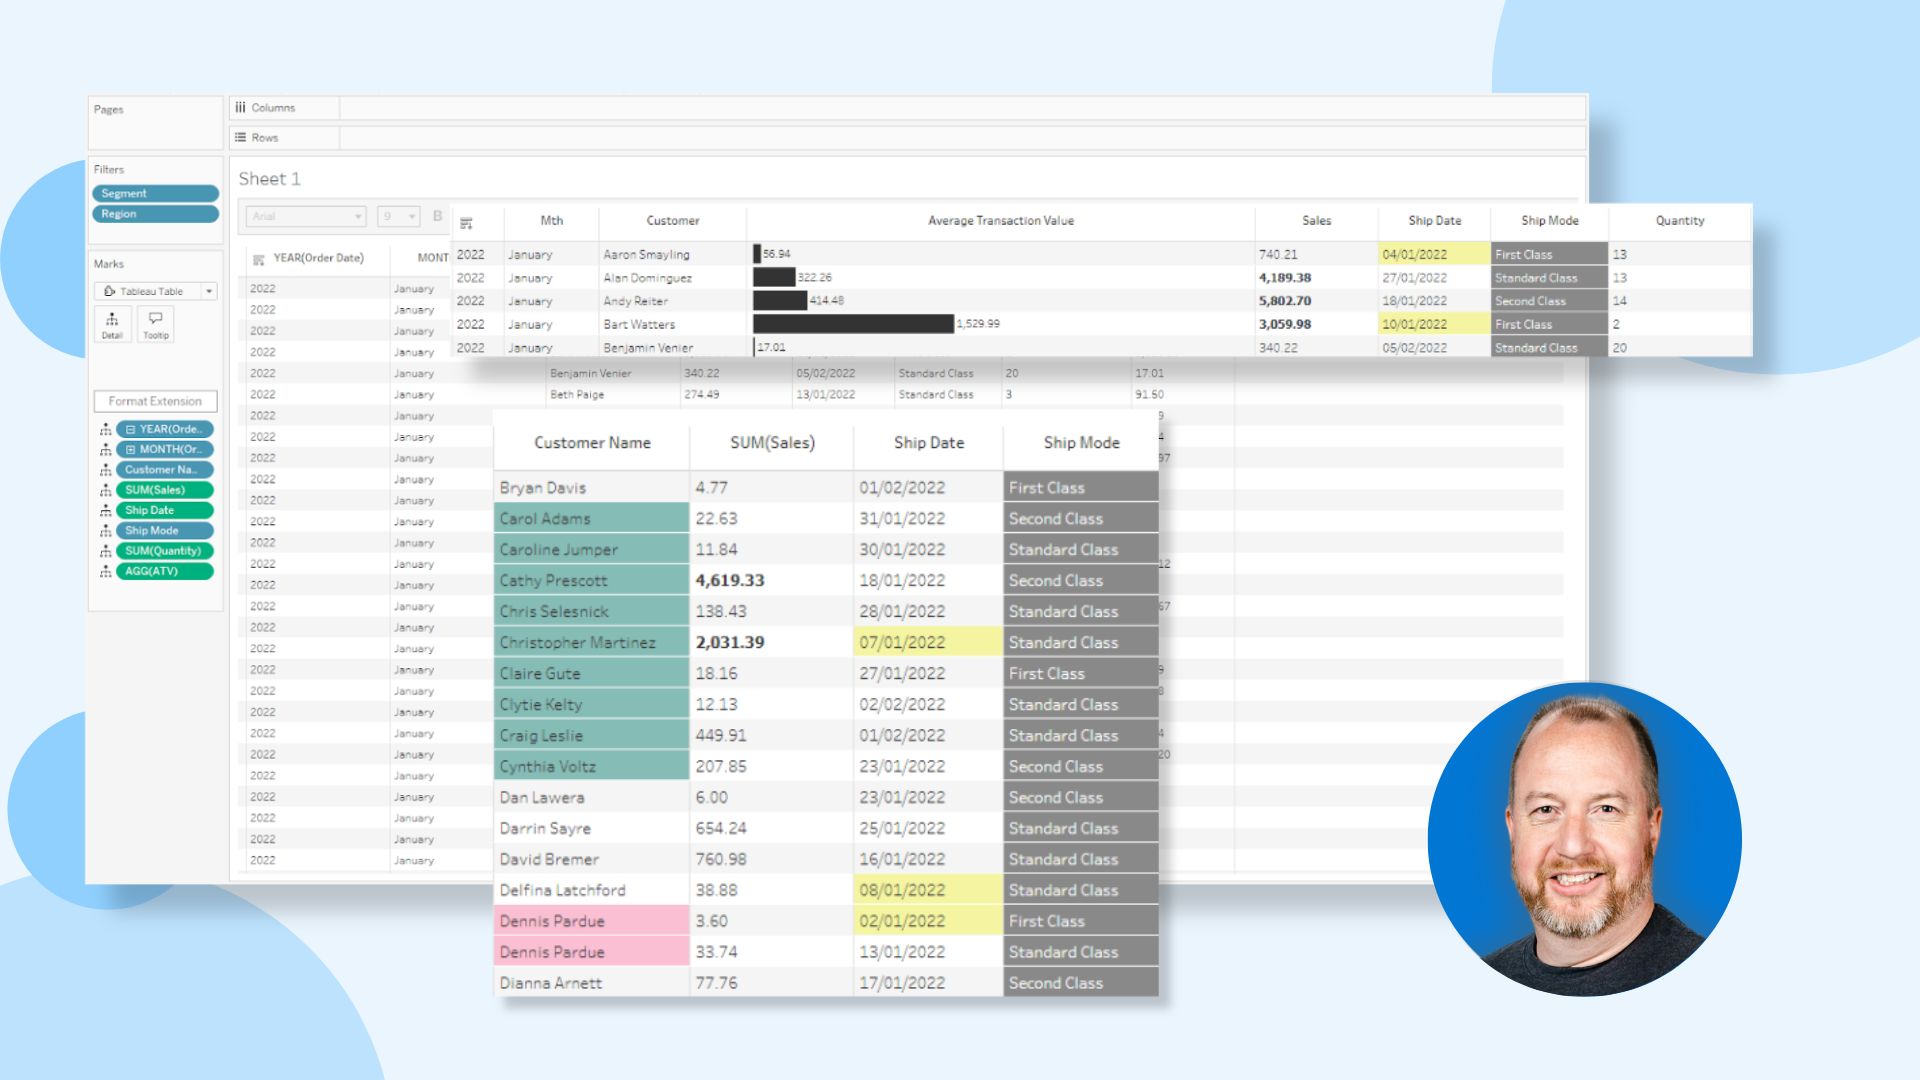Click highlighted ship date 04/01/2022
Image resolution: width=1920 pixels, height=1080 pixels.
click(x=1434, y=255)
